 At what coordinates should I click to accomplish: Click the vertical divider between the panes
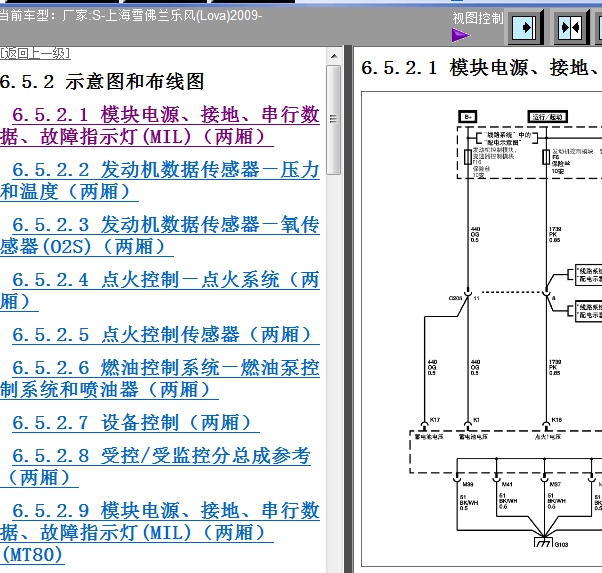pos(348,309)
